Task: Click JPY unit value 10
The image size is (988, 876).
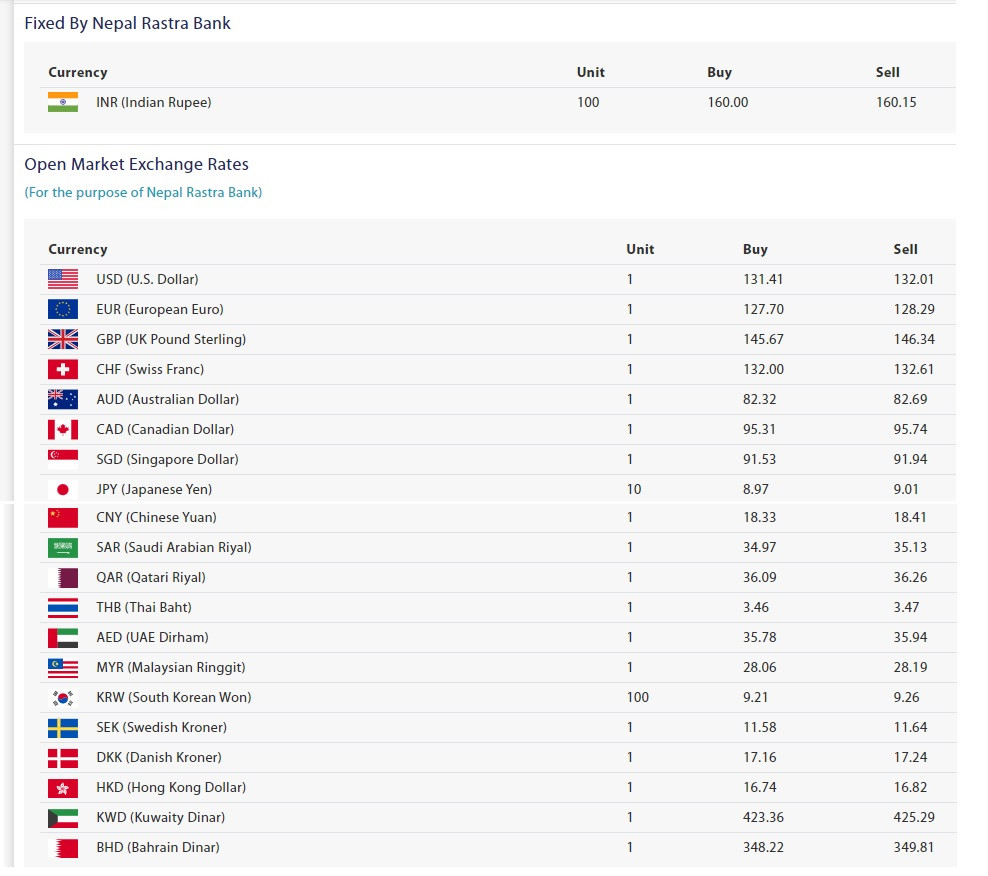Action: pos(634,489)
